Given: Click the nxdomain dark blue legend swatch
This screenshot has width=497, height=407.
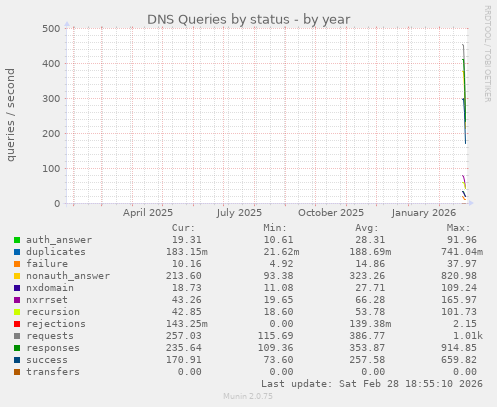Looking at the screenshot, I should [x=17, y=288].
